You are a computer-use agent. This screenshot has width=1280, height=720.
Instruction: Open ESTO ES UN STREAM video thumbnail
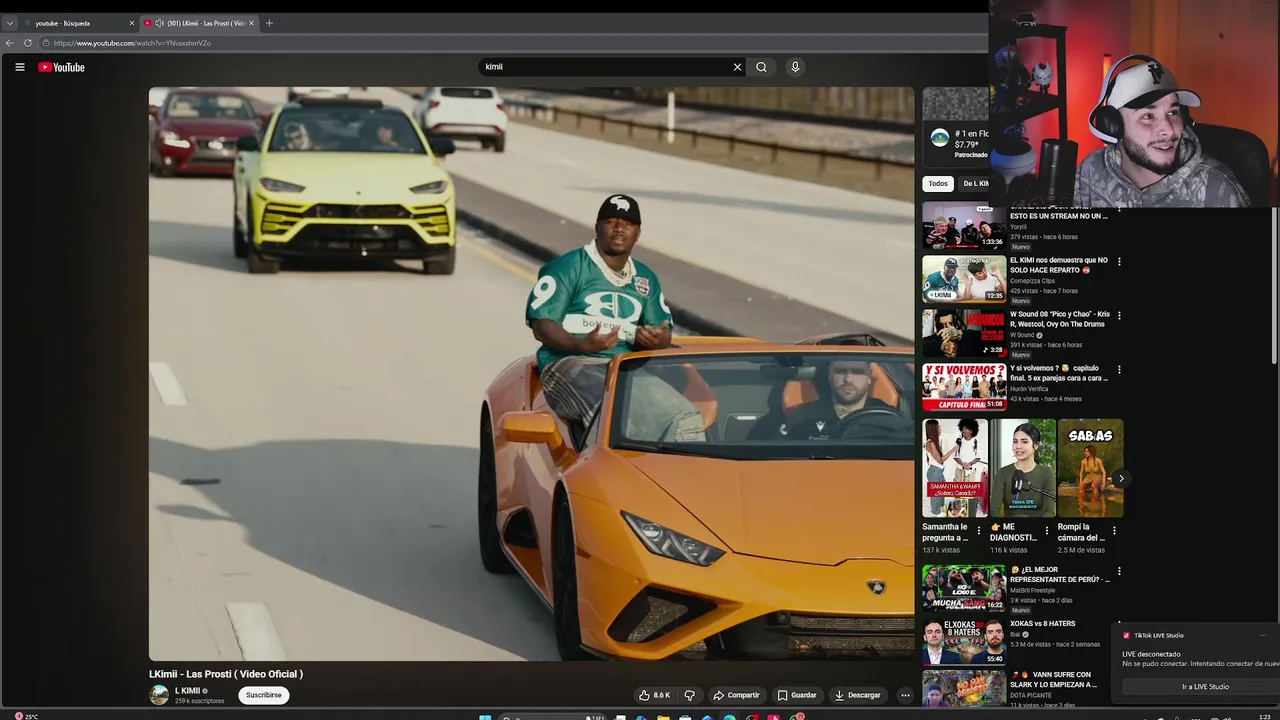[964, 225]
